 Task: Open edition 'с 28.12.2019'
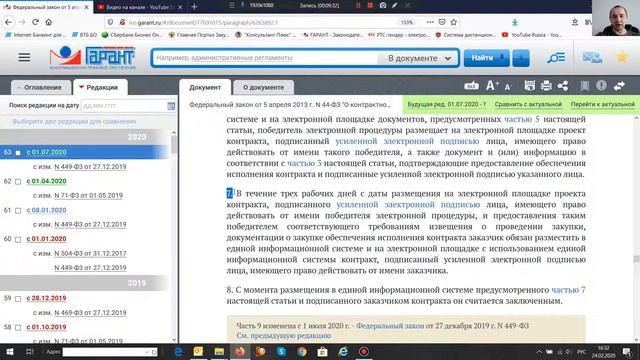coord(47,298)
